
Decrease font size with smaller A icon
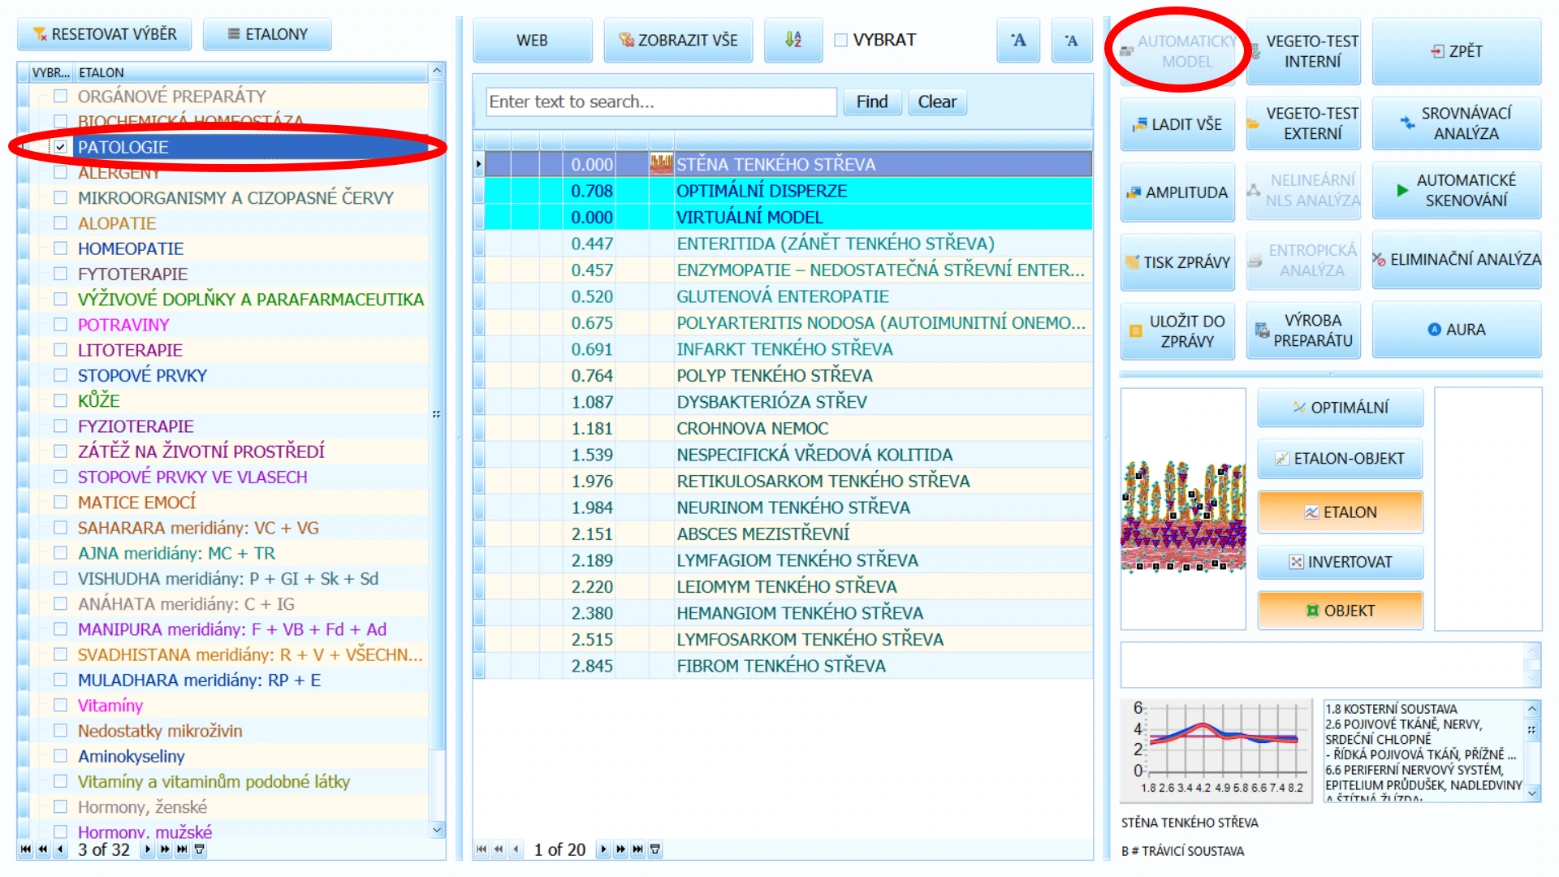coord(1071,40)
